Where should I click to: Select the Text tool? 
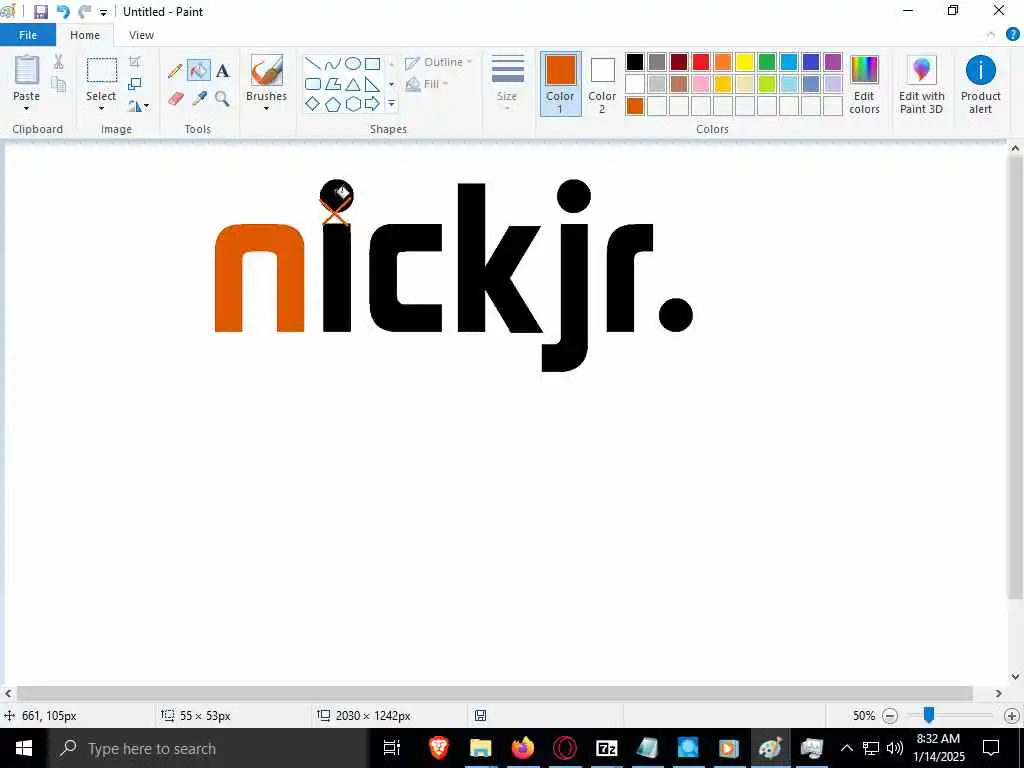coord(223,71)
